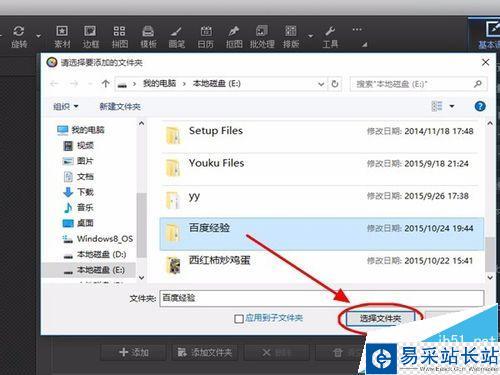Open the 日历 calendar tool
This screenshot has height=375, width=500.
tap(206, 37)
